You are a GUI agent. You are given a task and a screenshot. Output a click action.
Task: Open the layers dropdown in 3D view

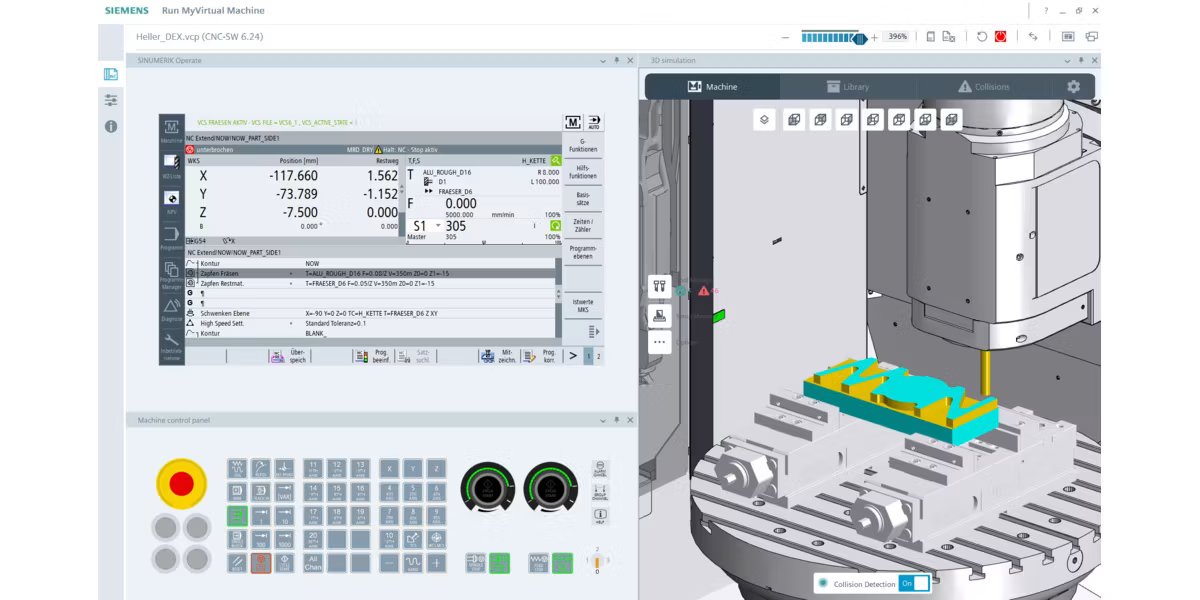click(x=764, y=119)
